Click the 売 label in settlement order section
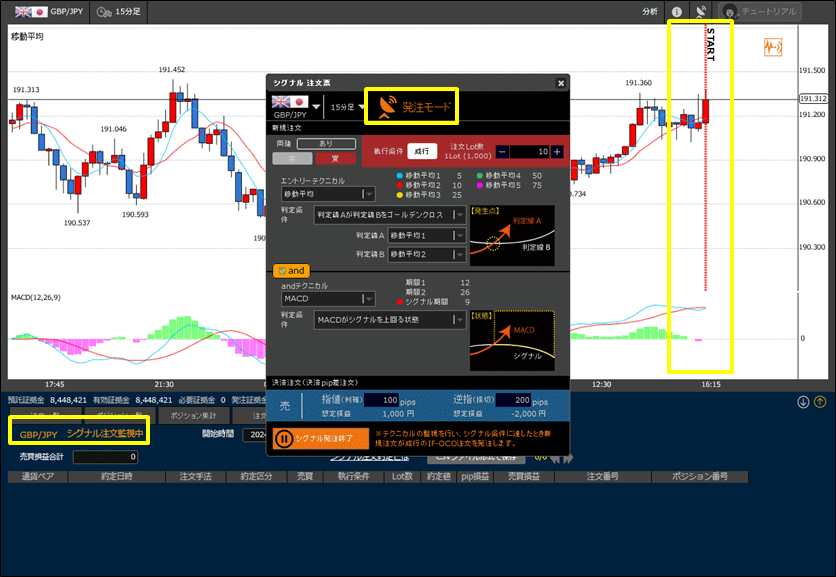The width and height of the screenshot is (836, 577). coord(285,406)
